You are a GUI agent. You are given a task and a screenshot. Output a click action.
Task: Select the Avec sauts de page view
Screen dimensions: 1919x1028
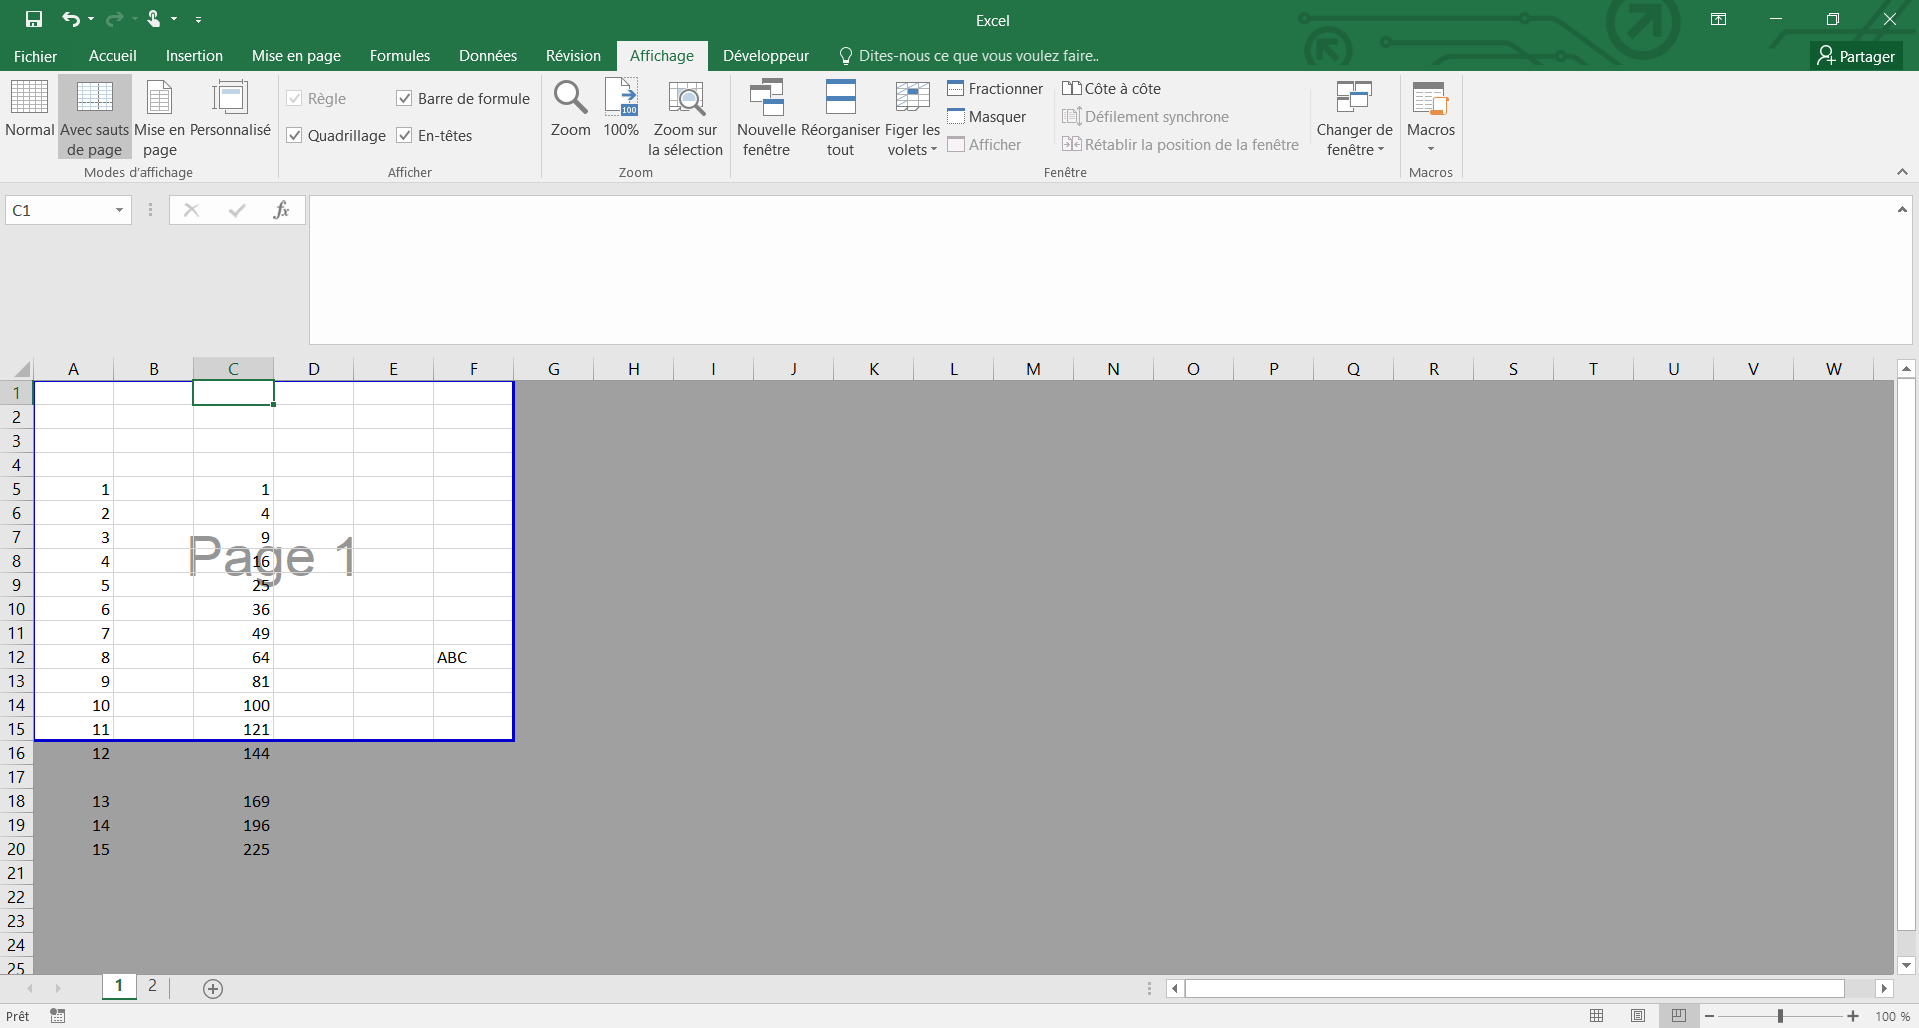tap(95, 117)
